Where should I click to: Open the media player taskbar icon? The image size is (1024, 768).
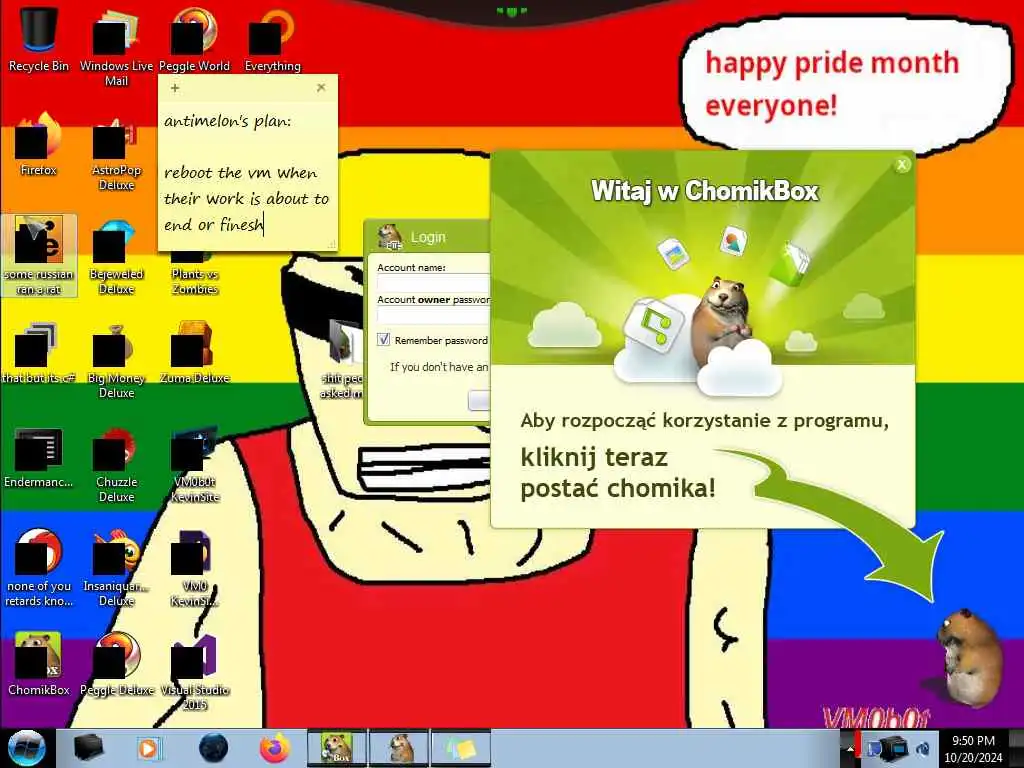[x=148, y=748]
